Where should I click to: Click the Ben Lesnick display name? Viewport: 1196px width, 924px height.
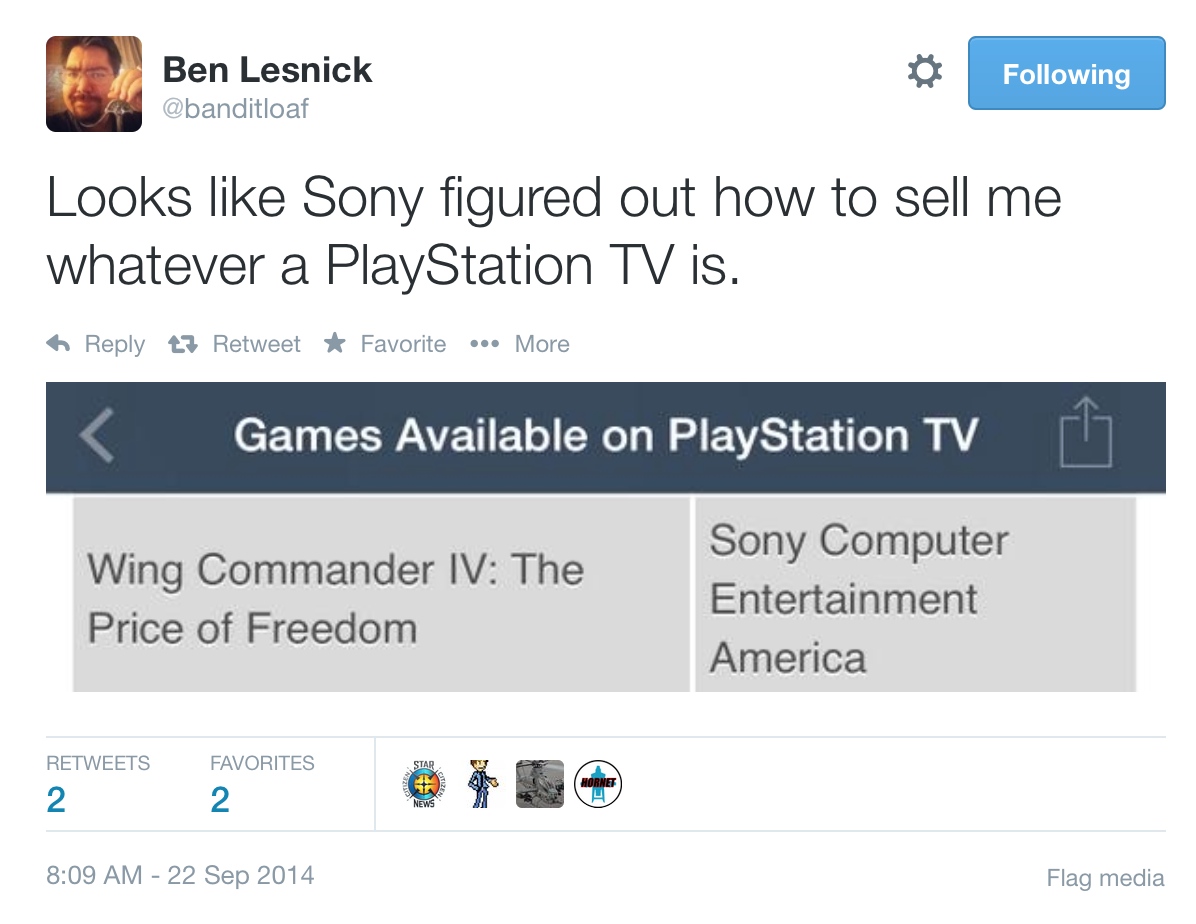click(267, 69)
